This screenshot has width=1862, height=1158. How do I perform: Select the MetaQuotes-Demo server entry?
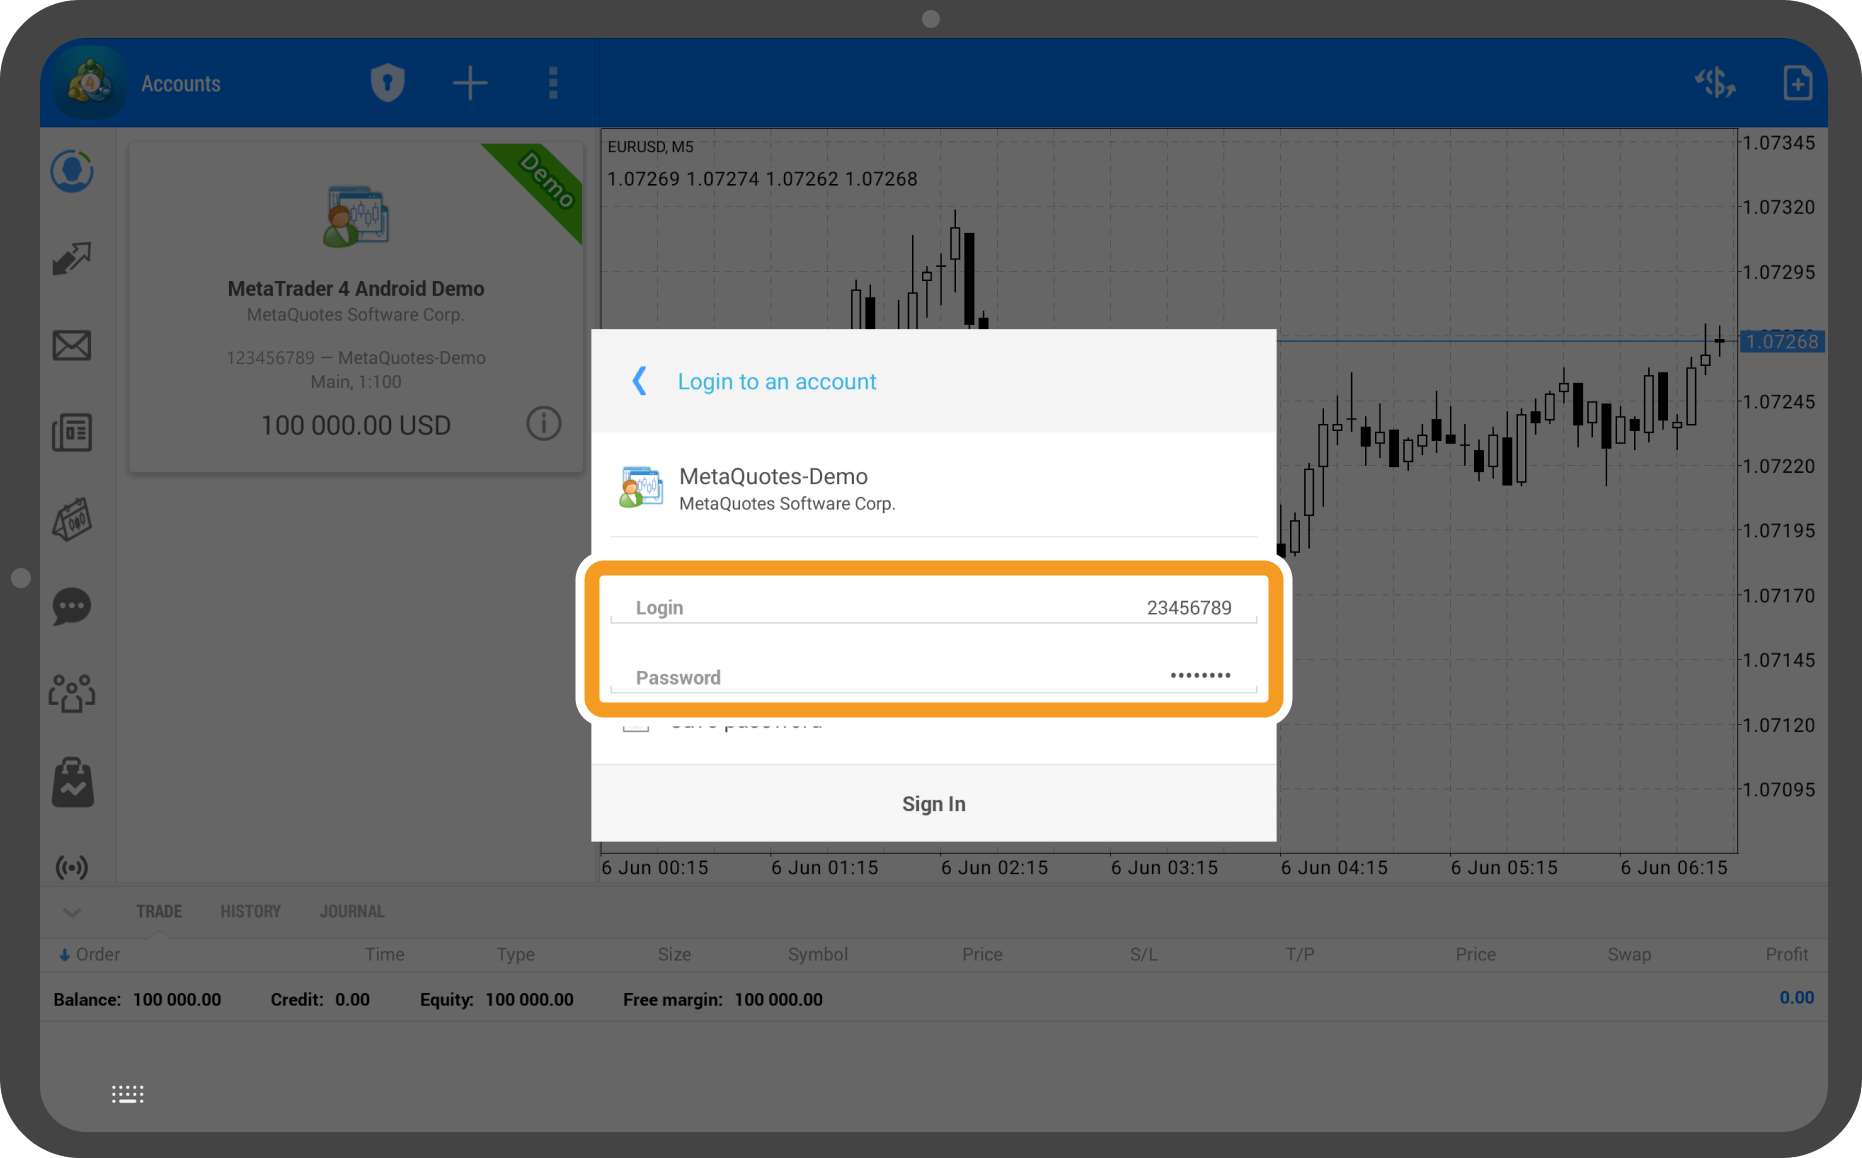coord(934,488)
